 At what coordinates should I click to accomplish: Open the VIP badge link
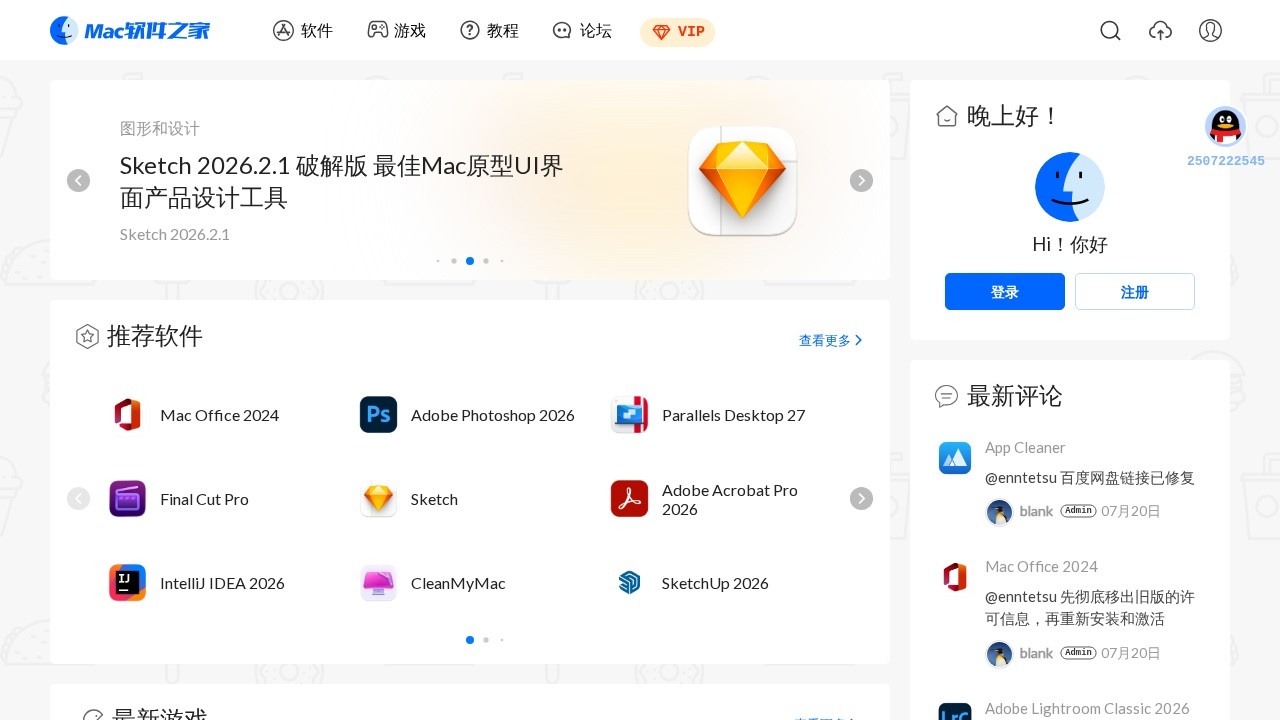pyautogui.click(x=677, y=32)
